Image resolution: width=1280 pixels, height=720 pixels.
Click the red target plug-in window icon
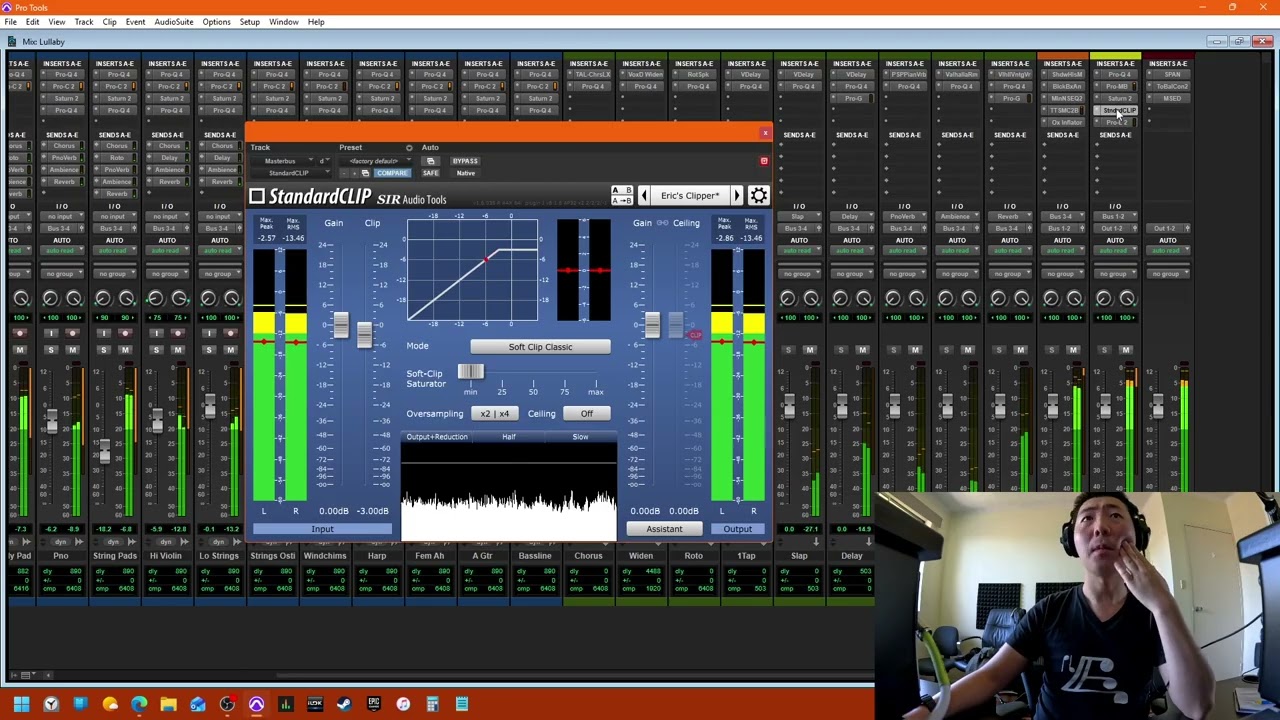point(764,161)
